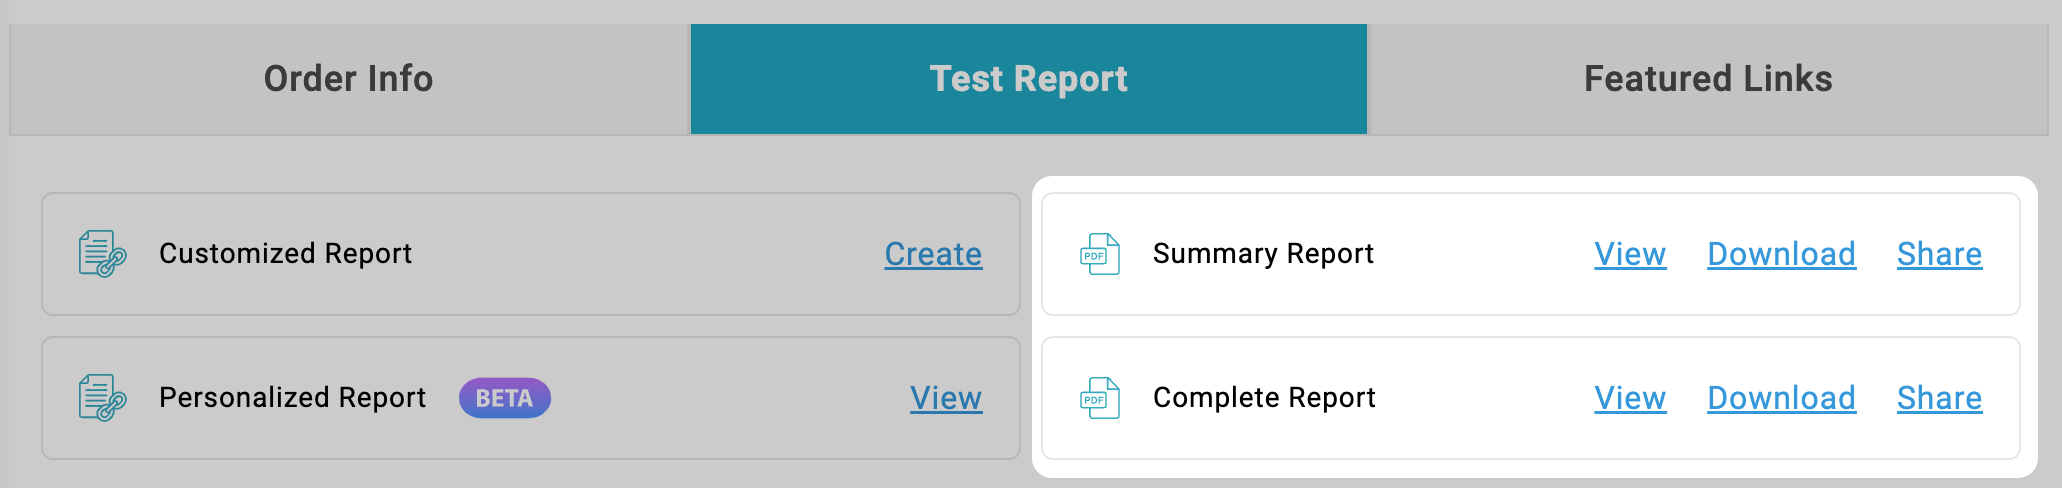View the Complete Report

point(1630,398)
